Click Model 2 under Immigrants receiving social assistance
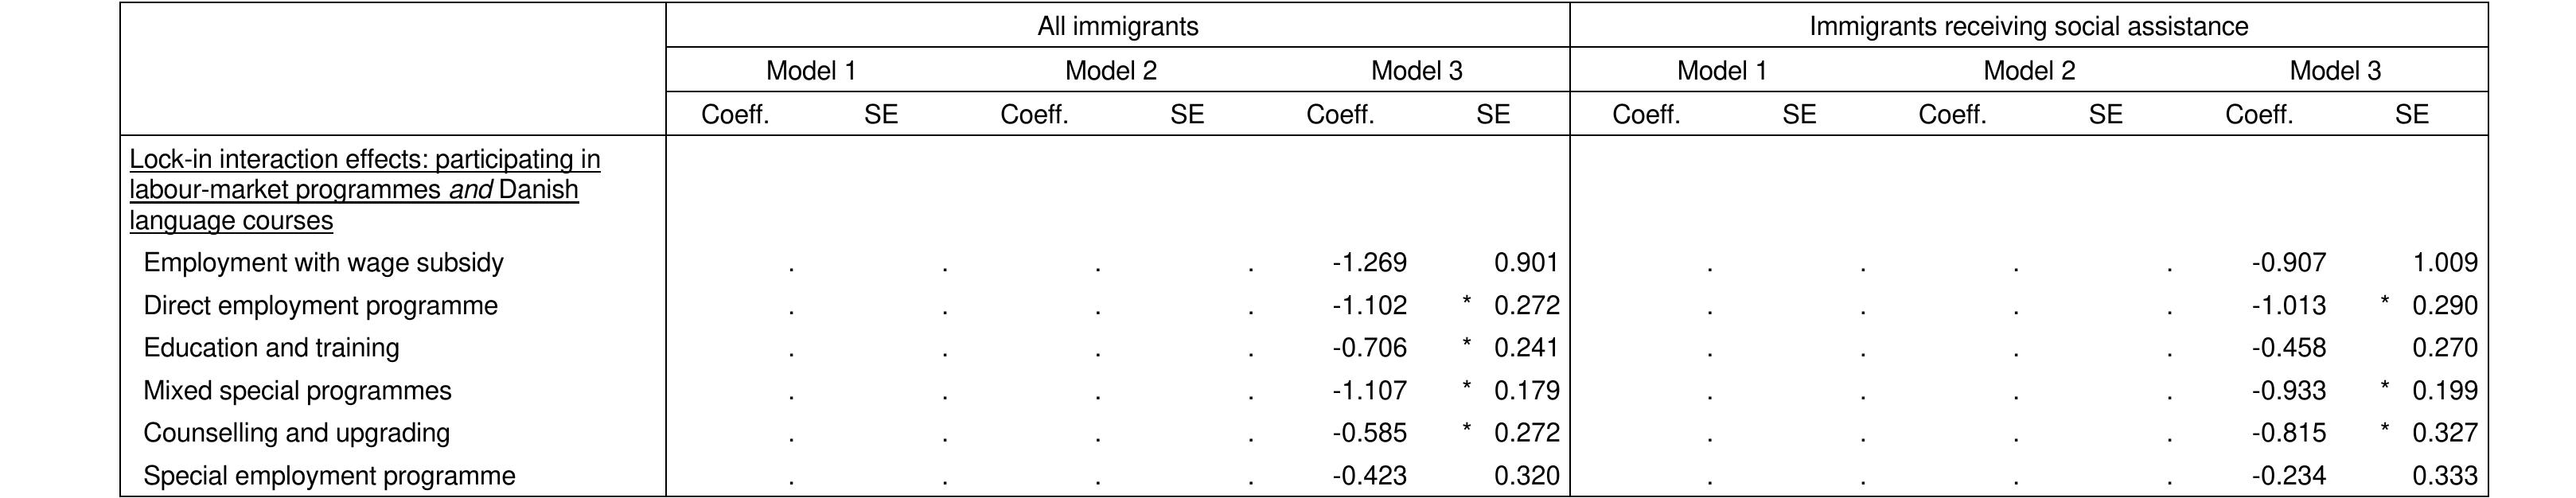2576x498 pixels. pyautogui.click(x=2028, y=71)
